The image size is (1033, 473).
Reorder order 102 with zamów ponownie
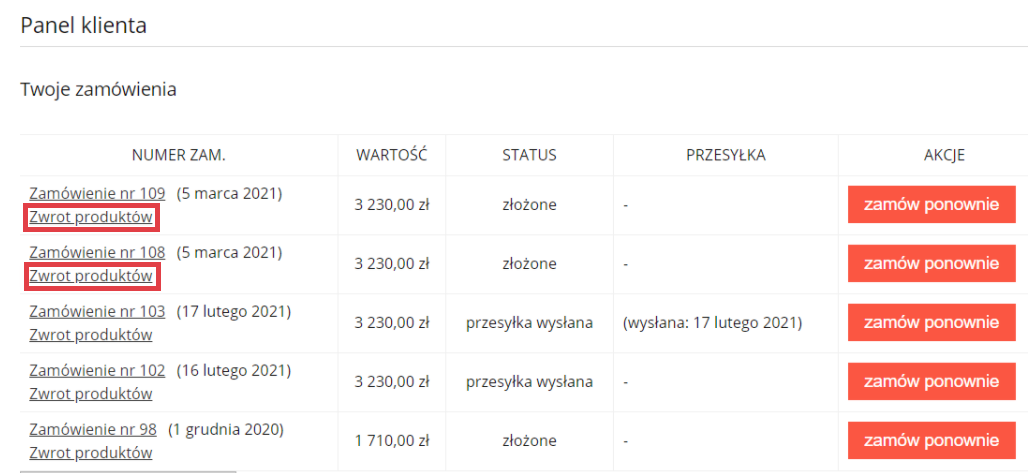pos(931,382)
